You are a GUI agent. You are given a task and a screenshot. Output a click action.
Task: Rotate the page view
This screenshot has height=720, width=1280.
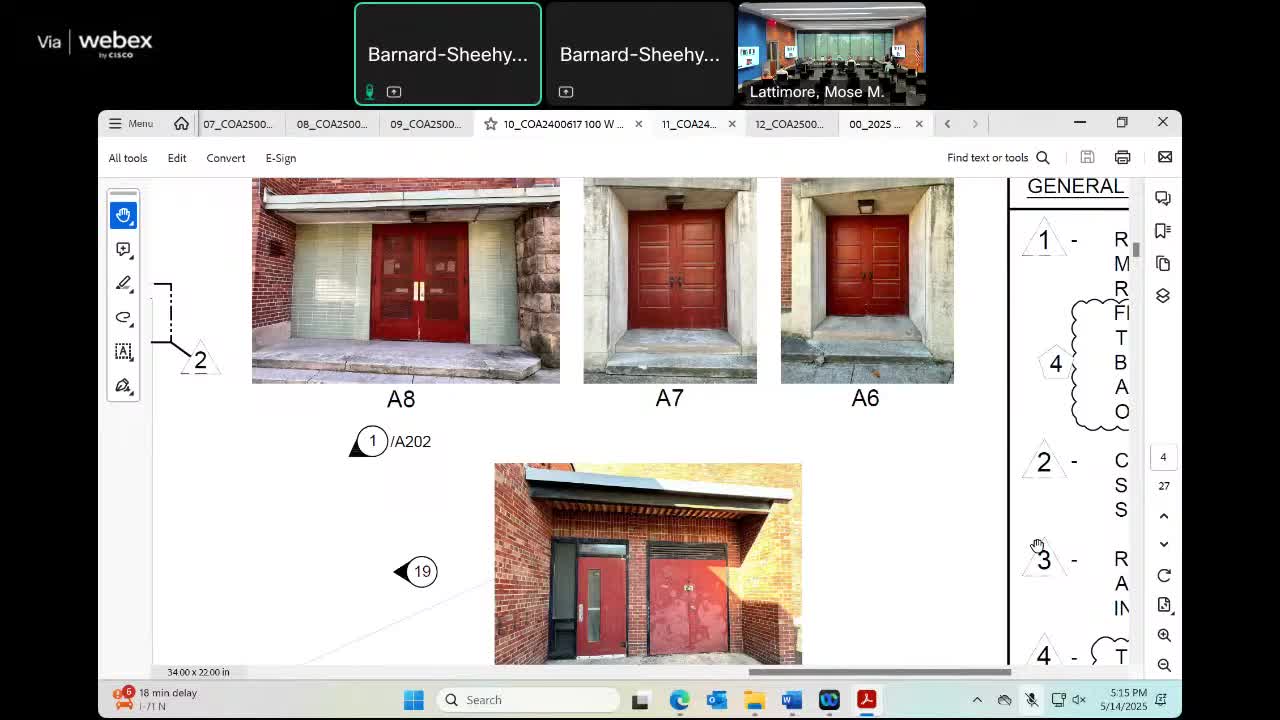[x=1163, y=576]
